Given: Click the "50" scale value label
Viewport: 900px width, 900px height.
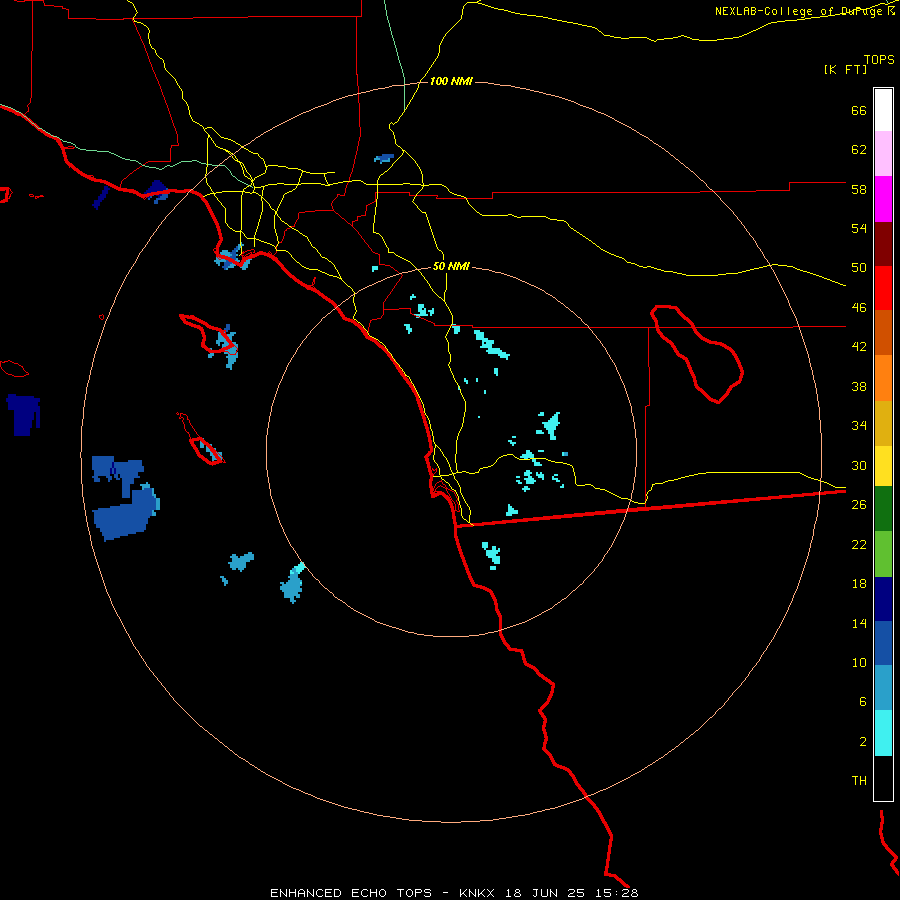Looking at the screenshot, I should (x=859, y=267).
